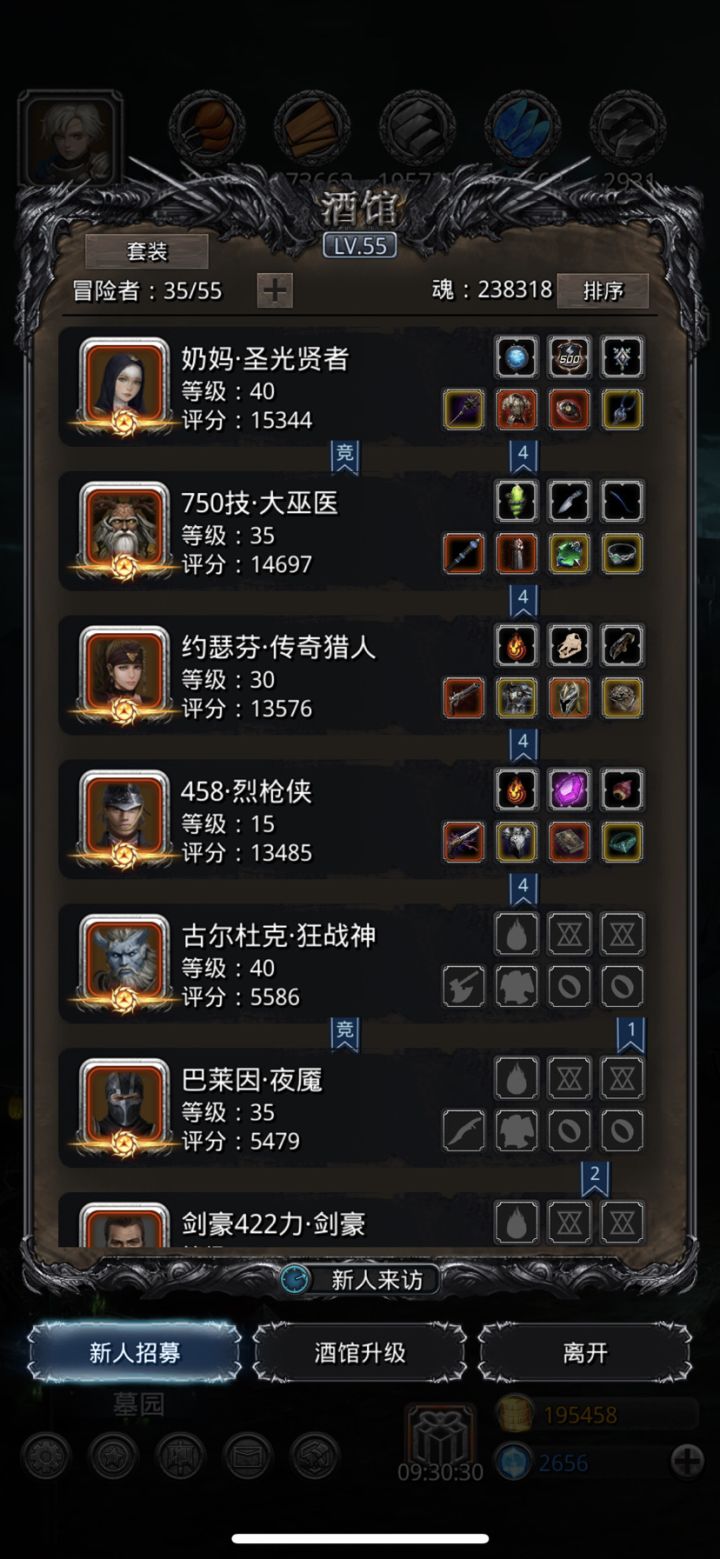
Task: Tap the purple gem skill of 458·烈枪侠
Action: 570,790
